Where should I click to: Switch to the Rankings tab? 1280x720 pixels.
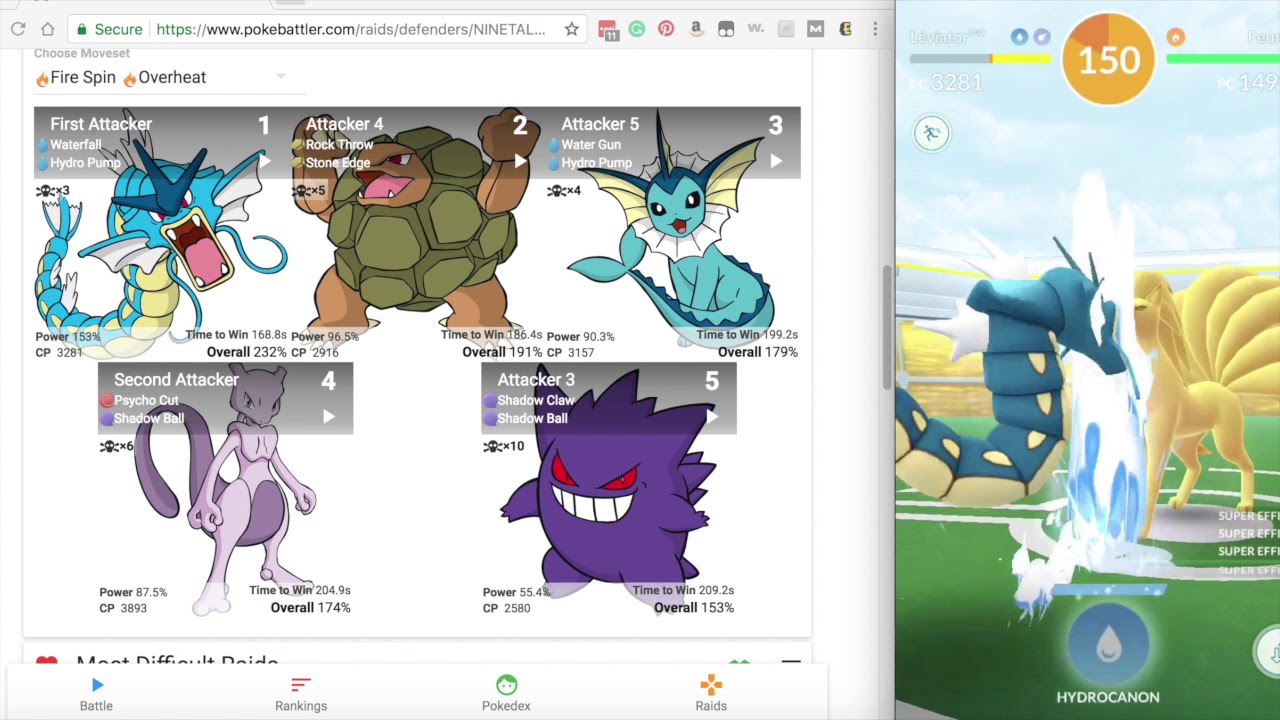tap(301, 694)
